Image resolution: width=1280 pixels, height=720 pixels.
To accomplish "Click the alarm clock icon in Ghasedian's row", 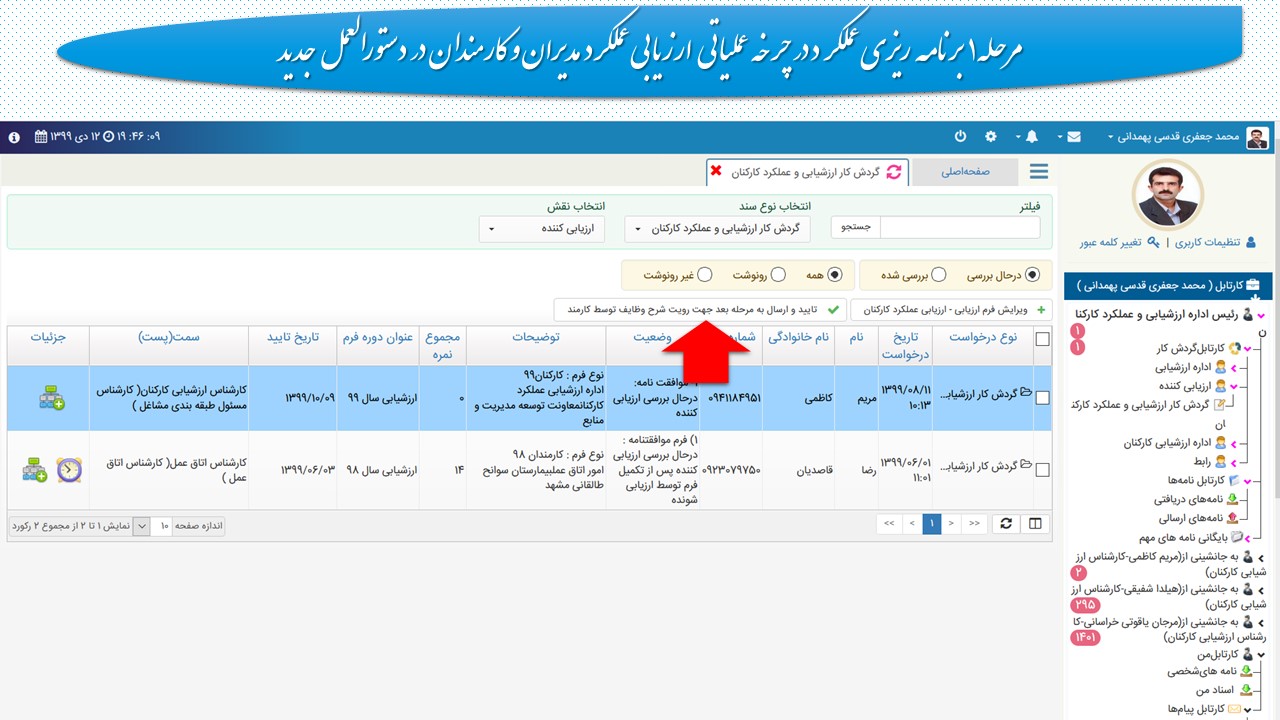I will 68,469.
